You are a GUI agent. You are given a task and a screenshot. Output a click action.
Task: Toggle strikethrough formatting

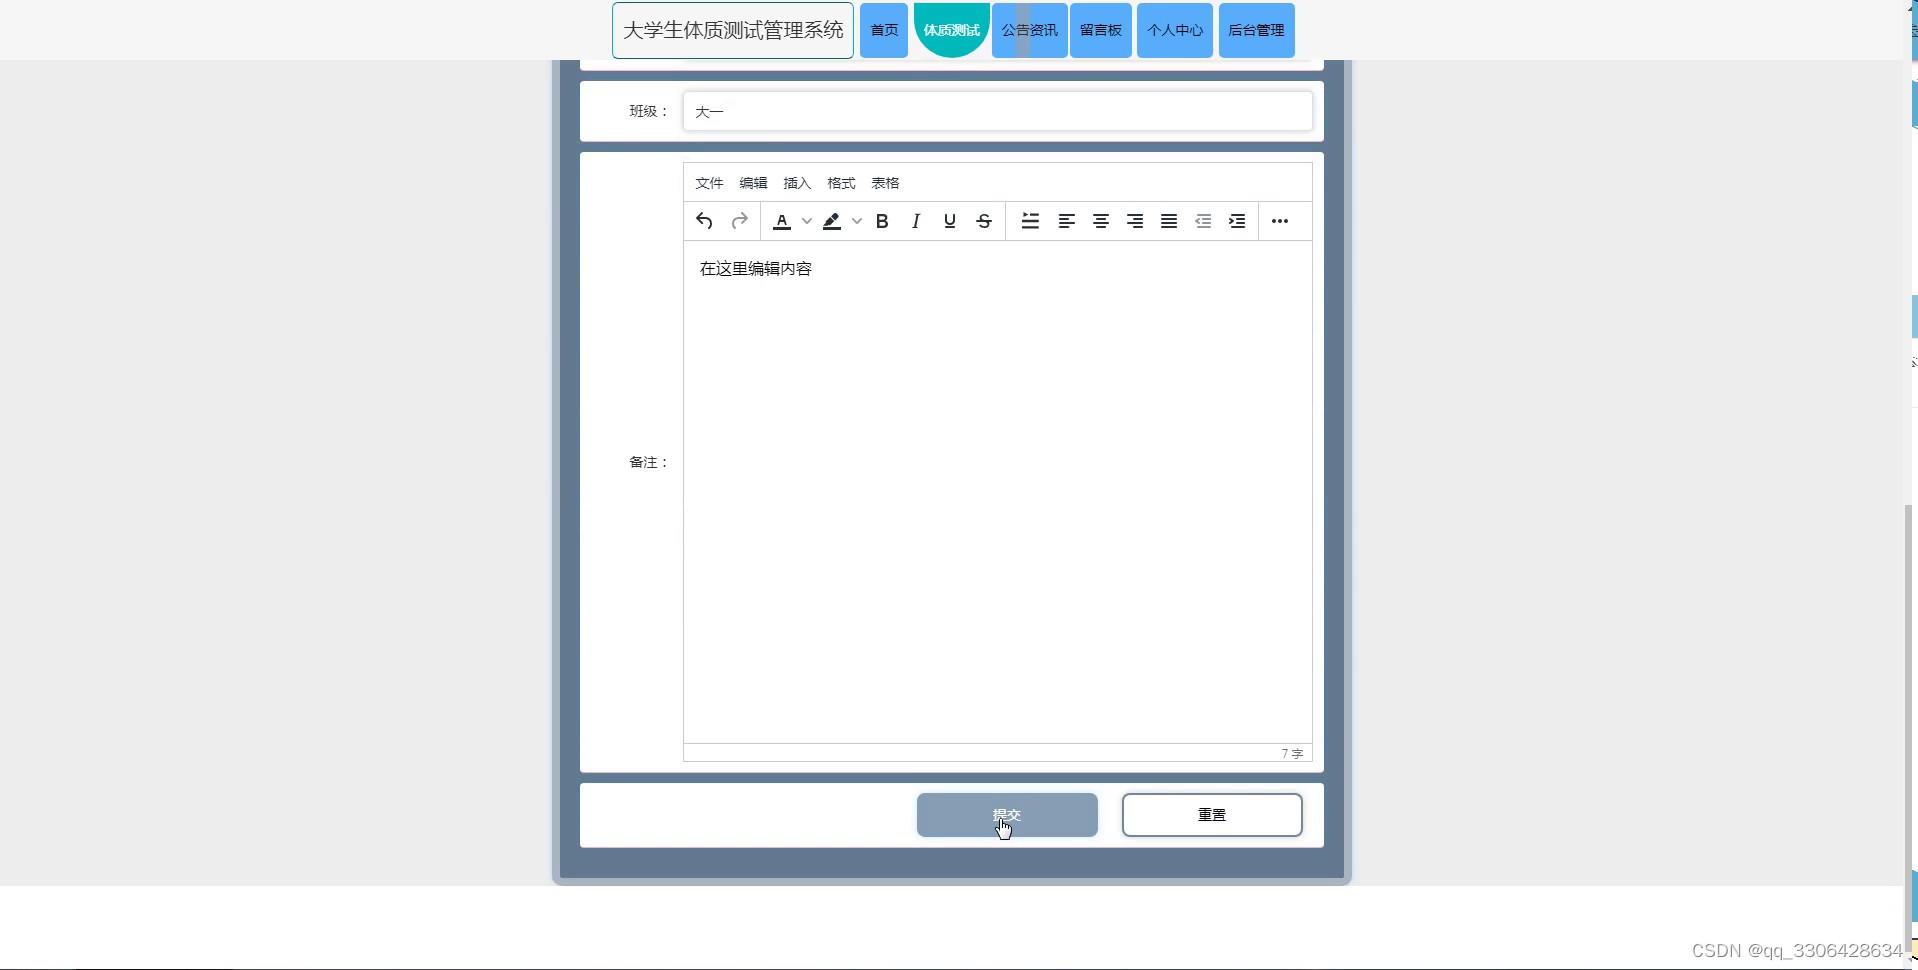coord(984,221)
